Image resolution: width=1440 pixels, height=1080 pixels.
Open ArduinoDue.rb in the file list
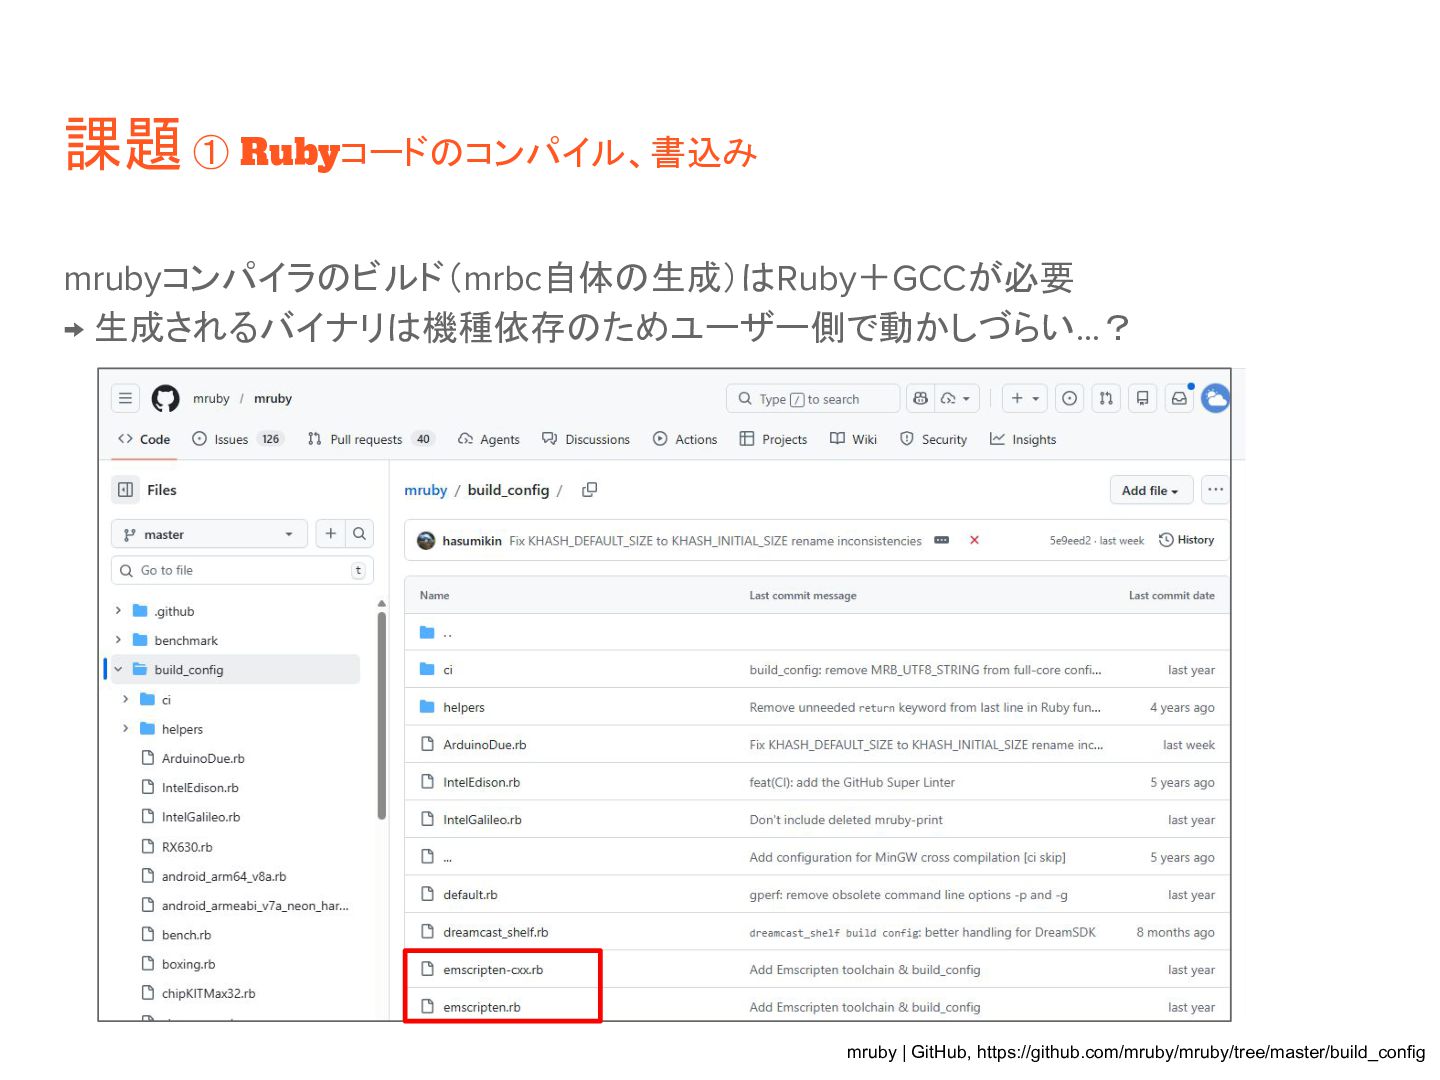(x=485, y=745)
